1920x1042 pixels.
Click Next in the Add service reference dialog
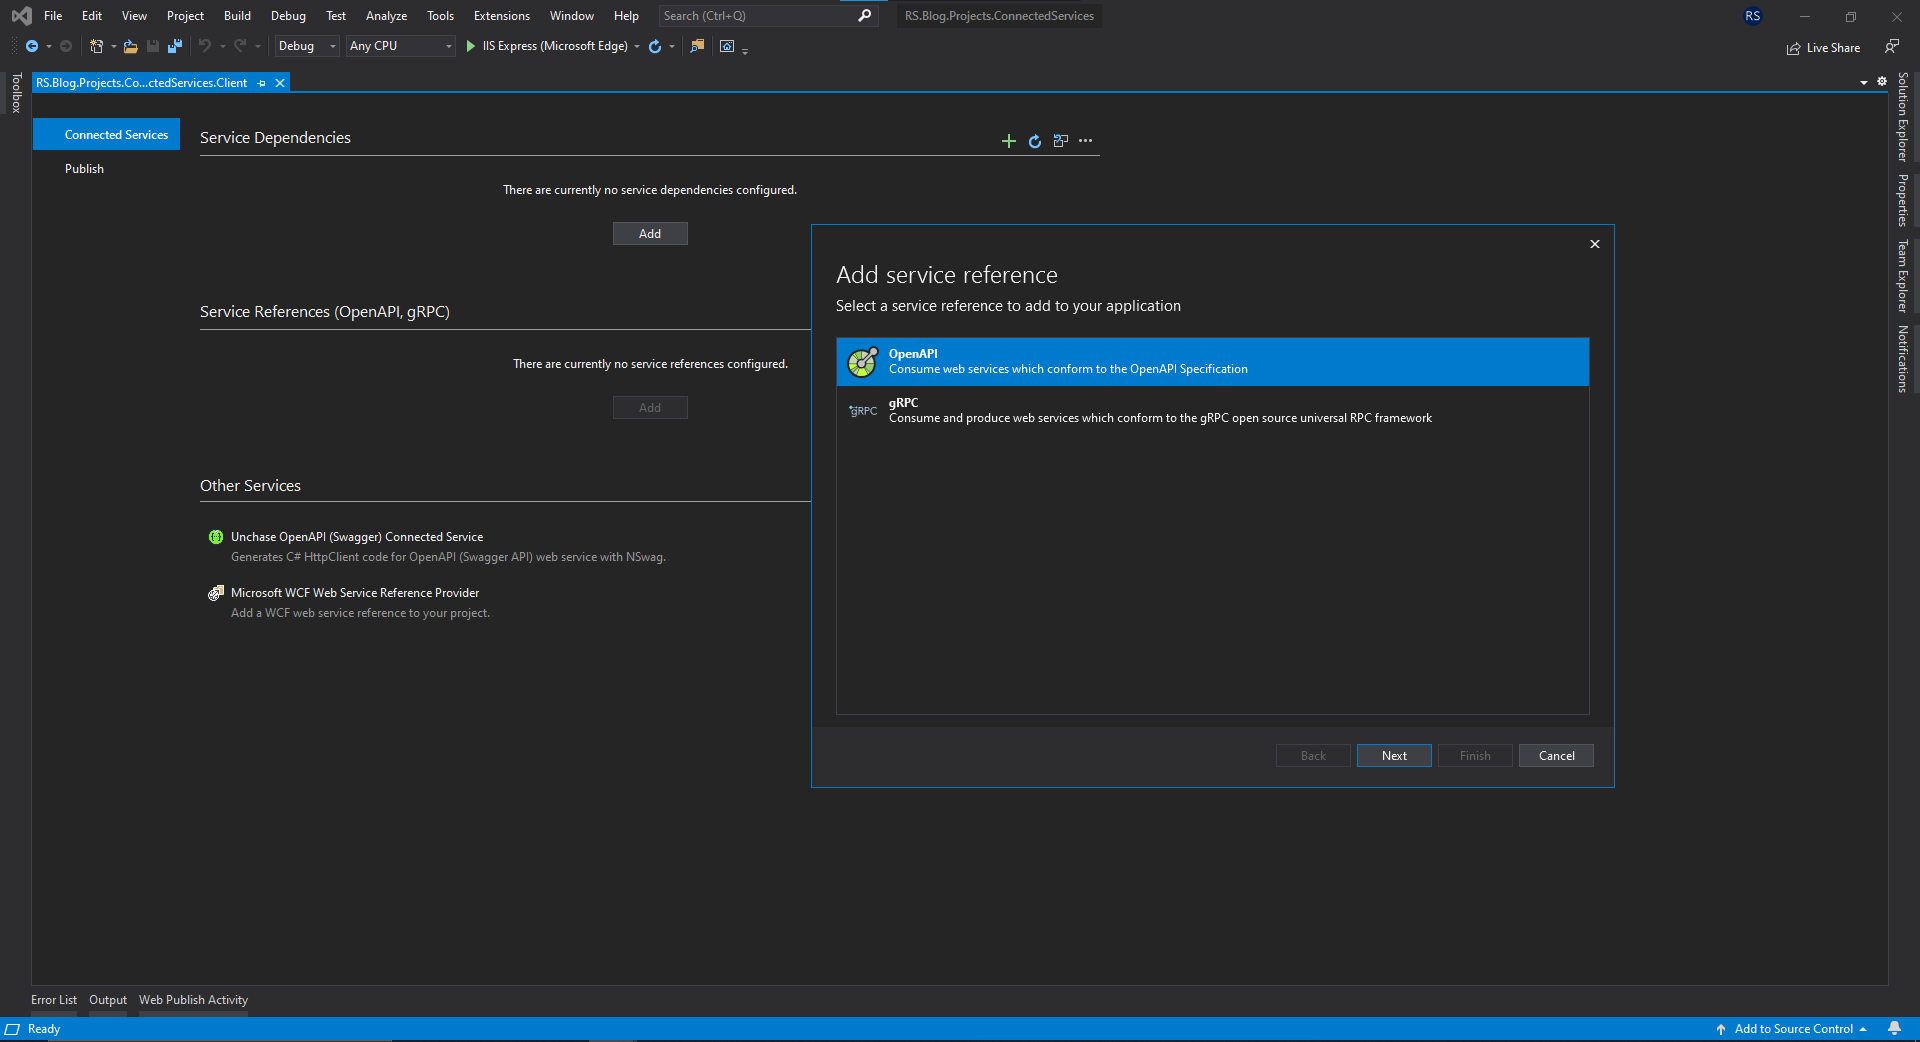(x=1394, y=756)
